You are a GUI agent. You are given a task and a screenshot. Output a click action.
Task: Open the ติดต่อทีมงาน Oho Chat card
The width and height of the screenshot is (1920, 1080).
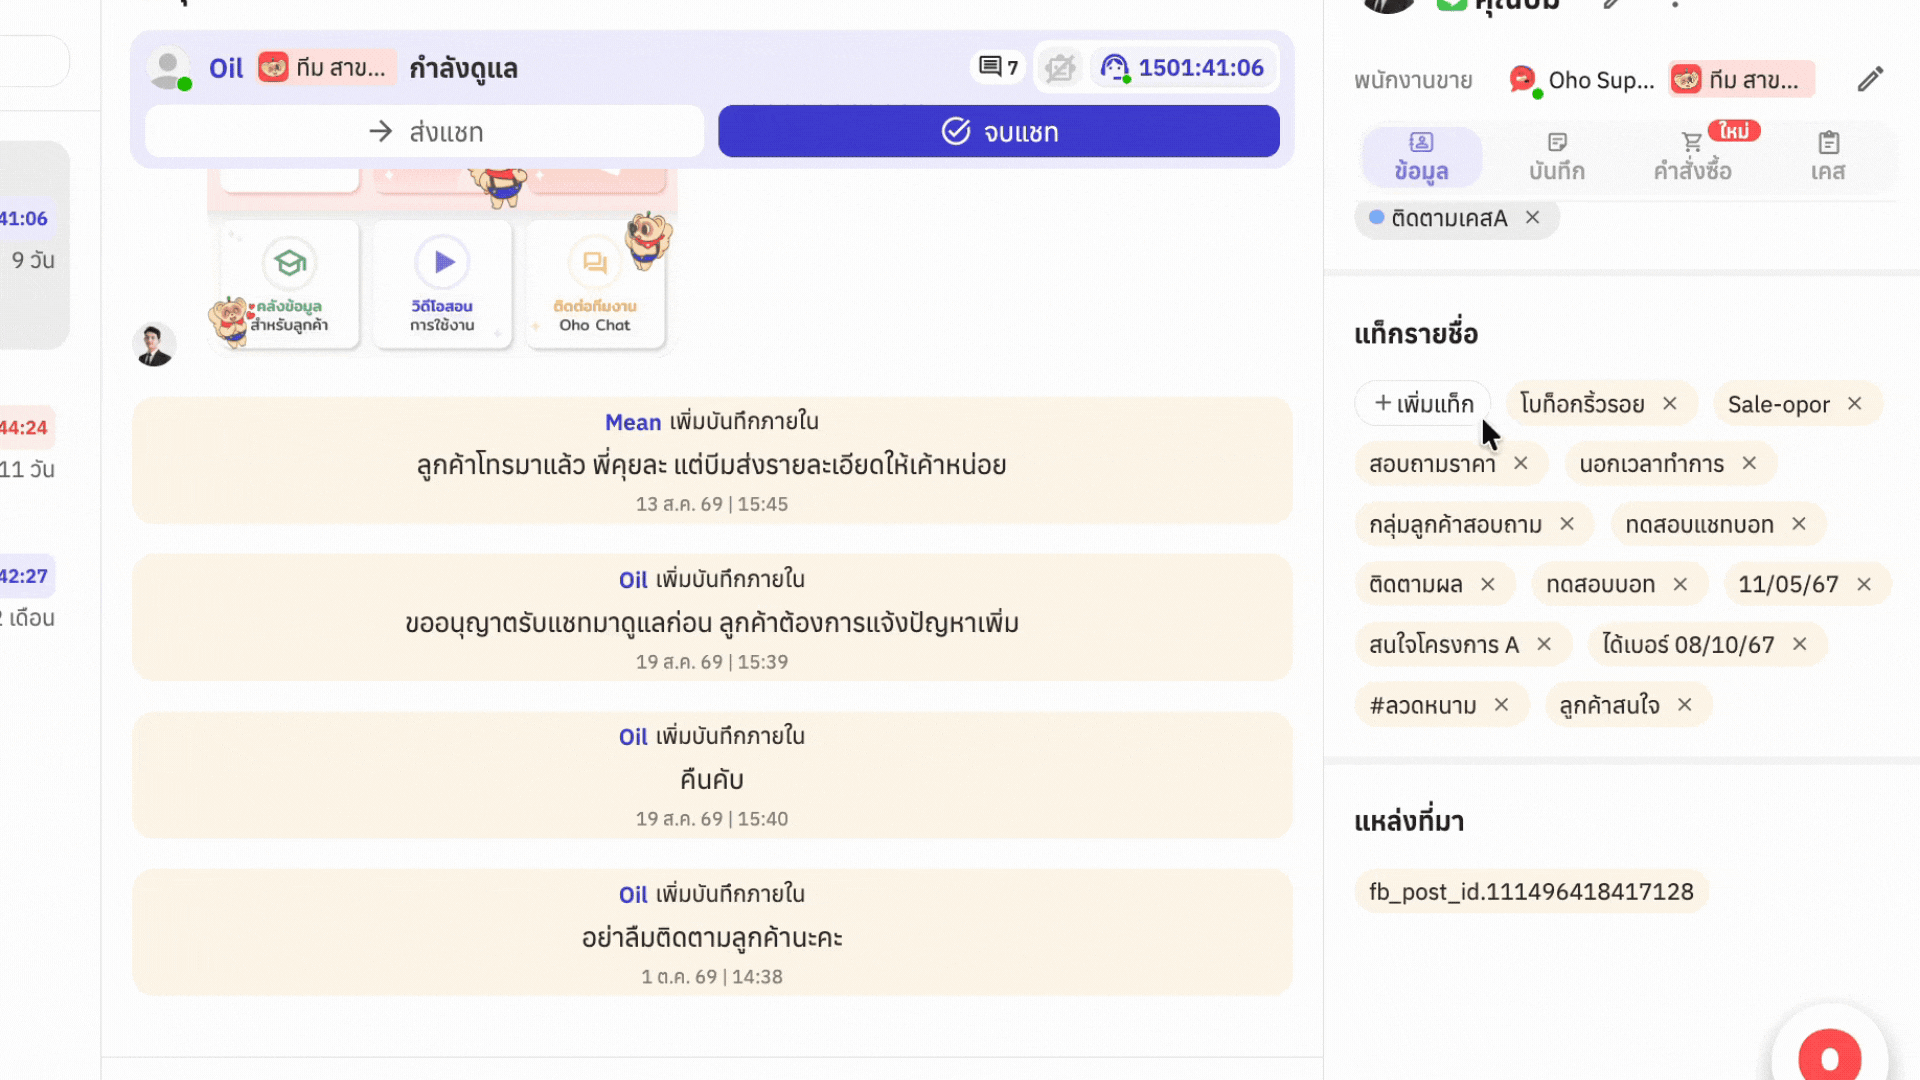pos(595,285)
